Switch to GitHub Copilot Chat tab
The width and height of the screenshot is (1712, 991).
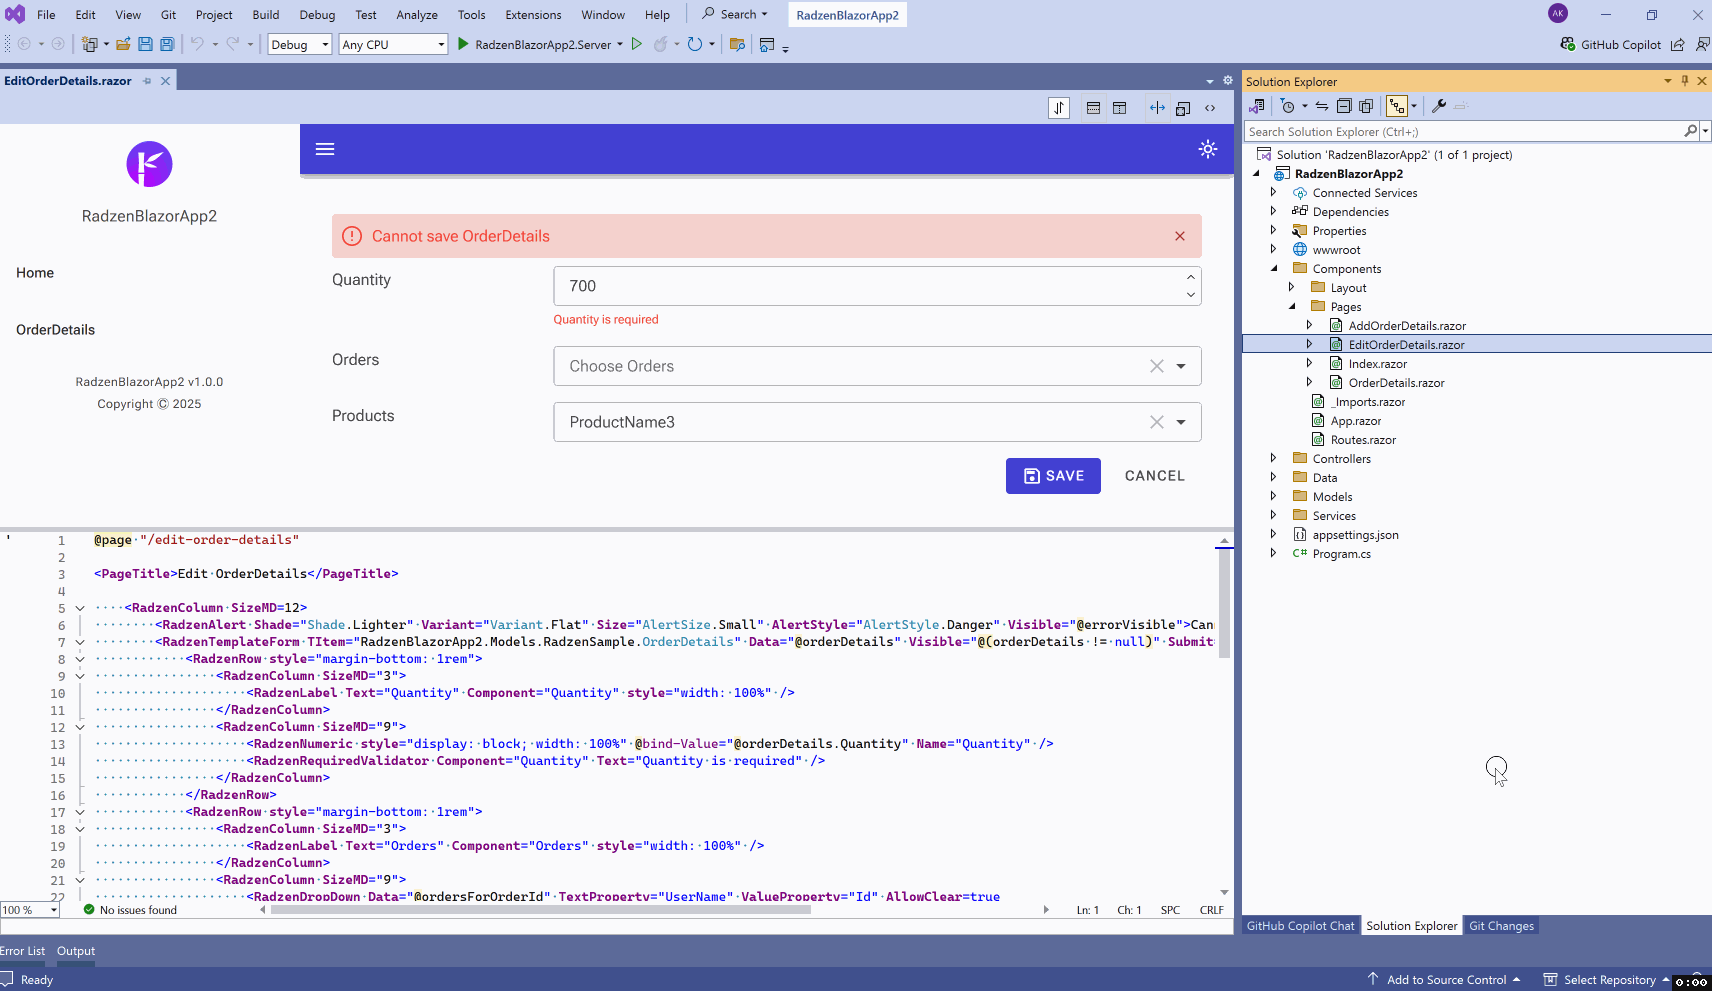point(1300,926)
